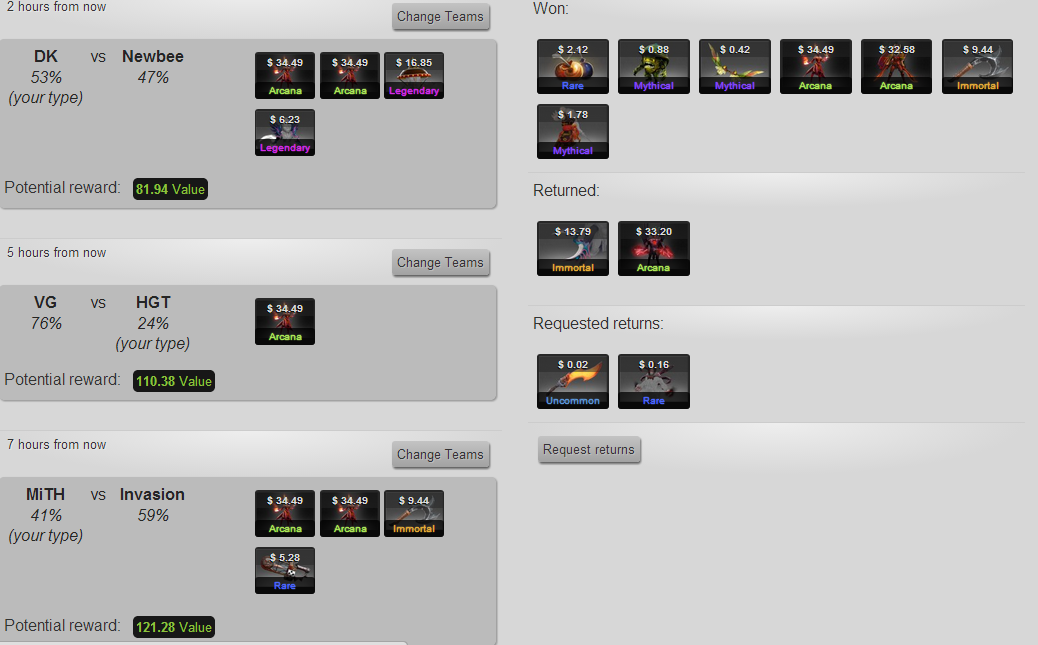
Task: Select the $0.88 Mythical item in Won
Action: coord(653,66)
